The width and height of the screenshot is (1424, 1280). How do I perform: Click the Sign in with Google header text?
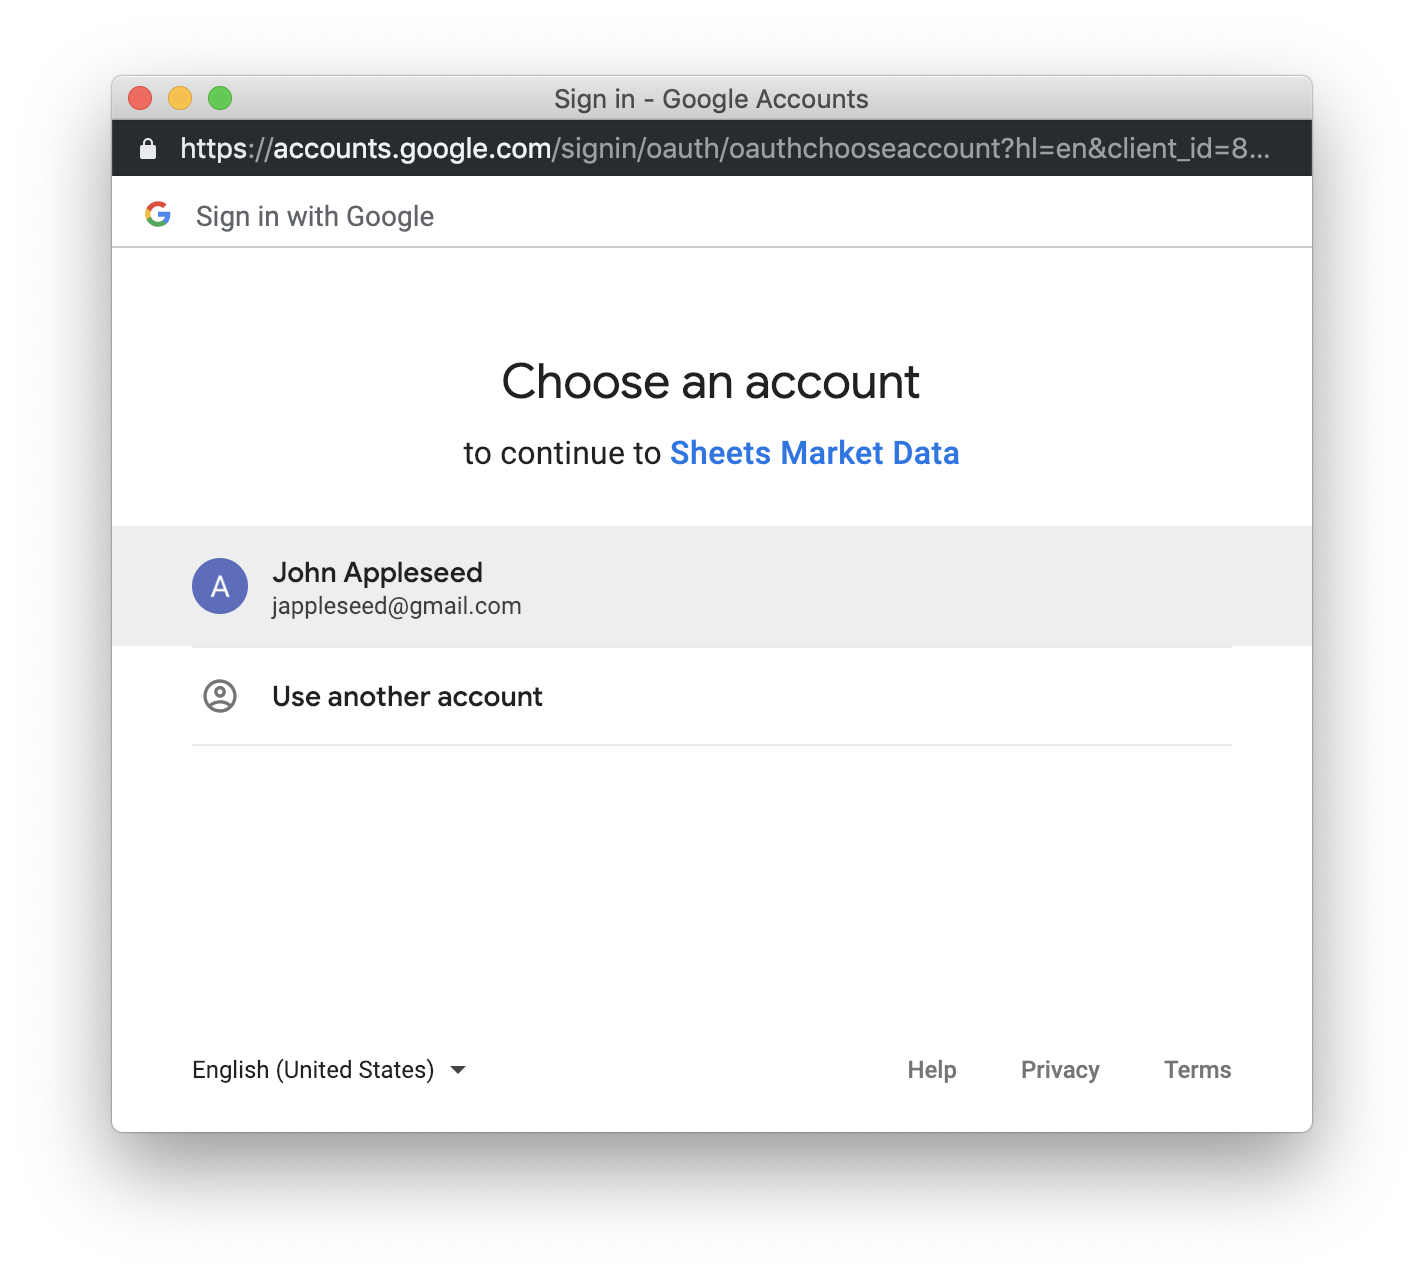coord(315,216)
